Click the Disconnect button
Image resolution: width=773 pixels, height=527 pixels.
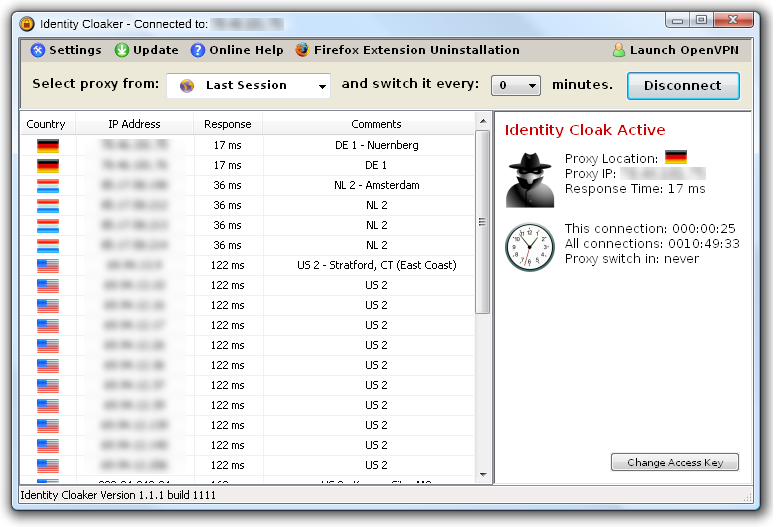(683, 86)
